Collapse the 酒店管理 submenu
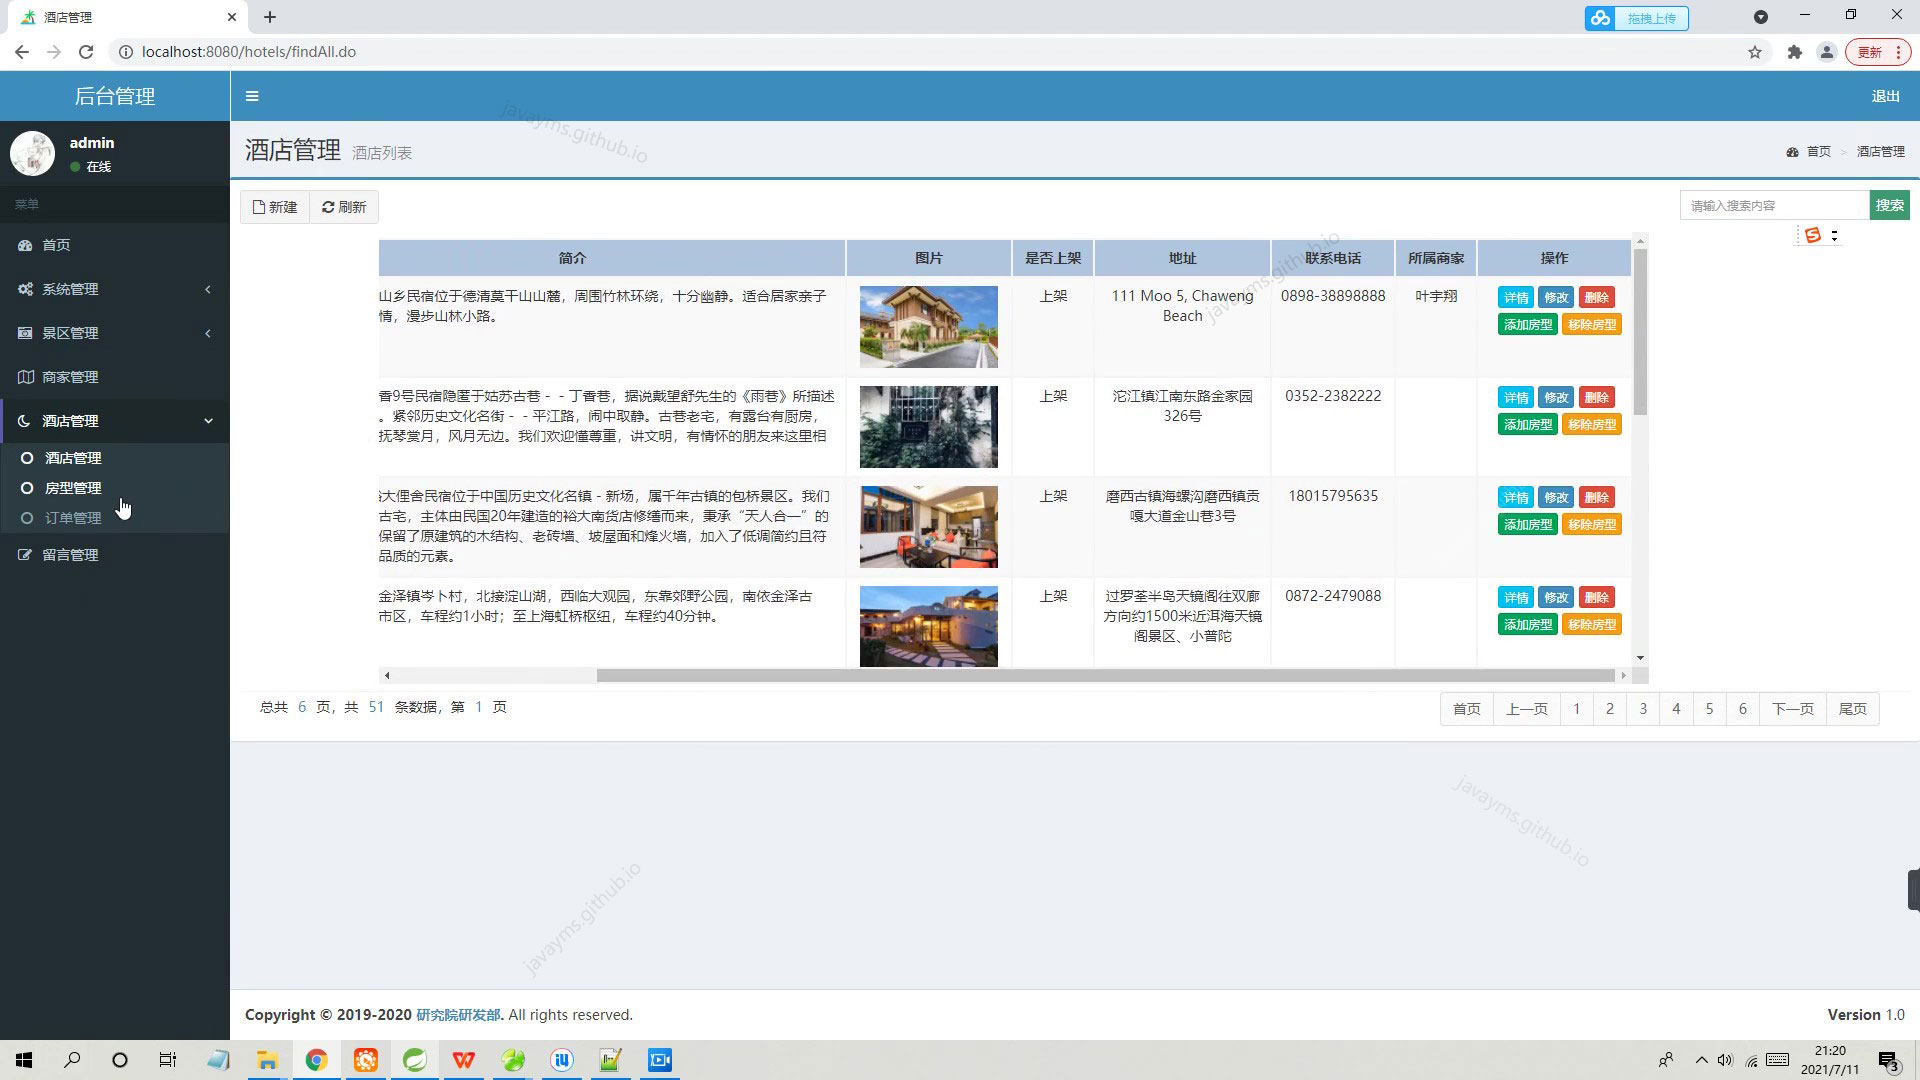Screen dimensions: 1920x1080 [208, 421]
